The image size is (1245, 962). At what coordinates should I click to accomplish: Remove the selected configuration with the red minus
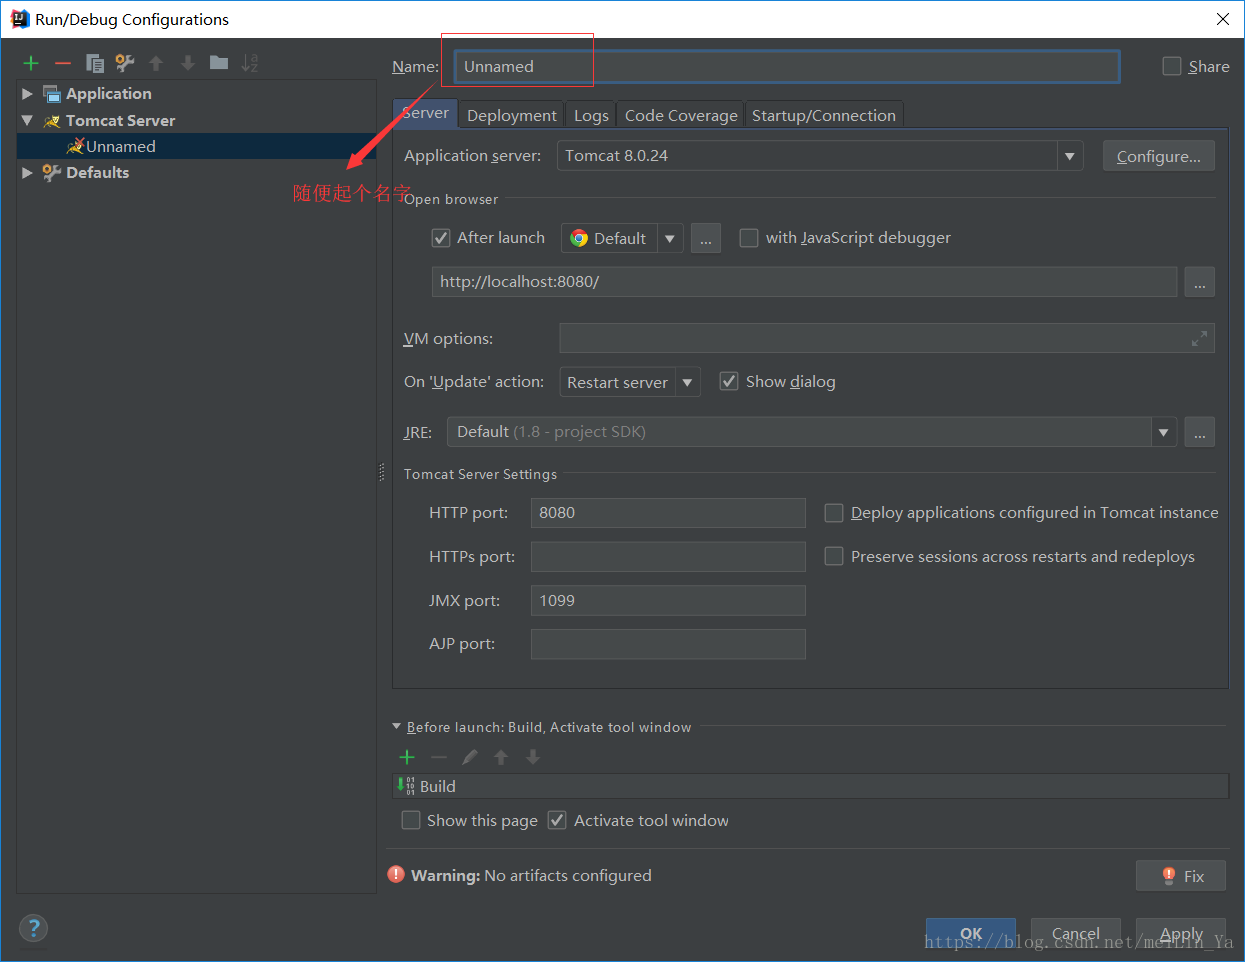pos(63,63)
